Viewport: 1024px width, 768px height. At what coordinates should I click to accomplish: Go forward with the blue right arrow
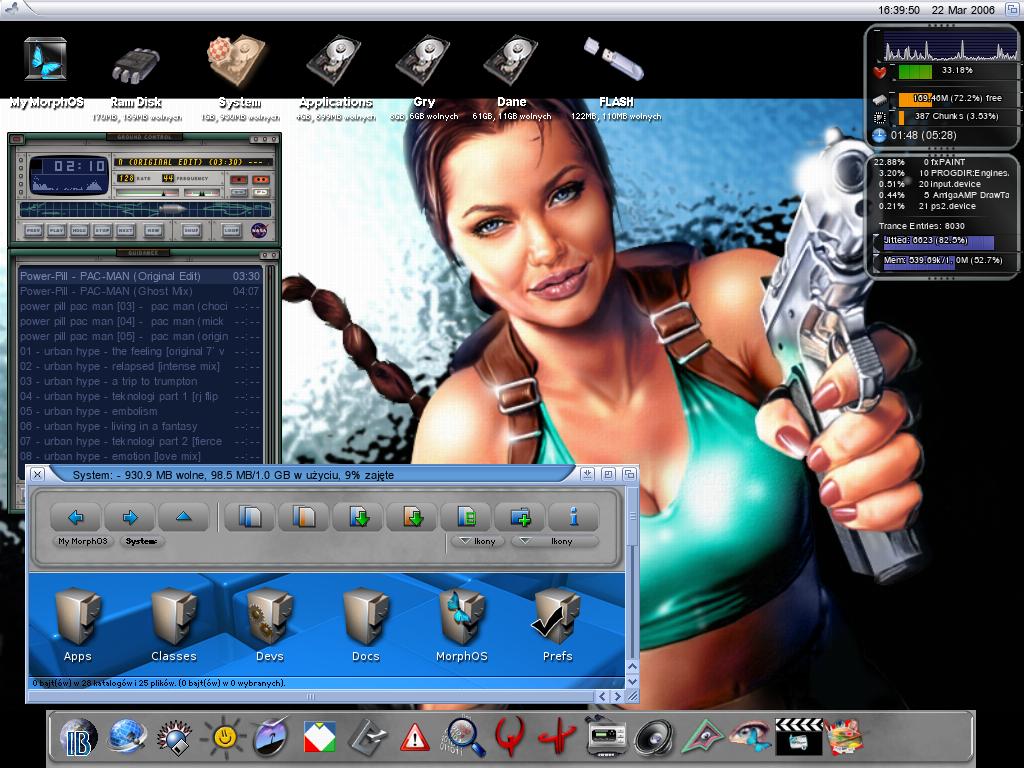click(x=130, y=517)
